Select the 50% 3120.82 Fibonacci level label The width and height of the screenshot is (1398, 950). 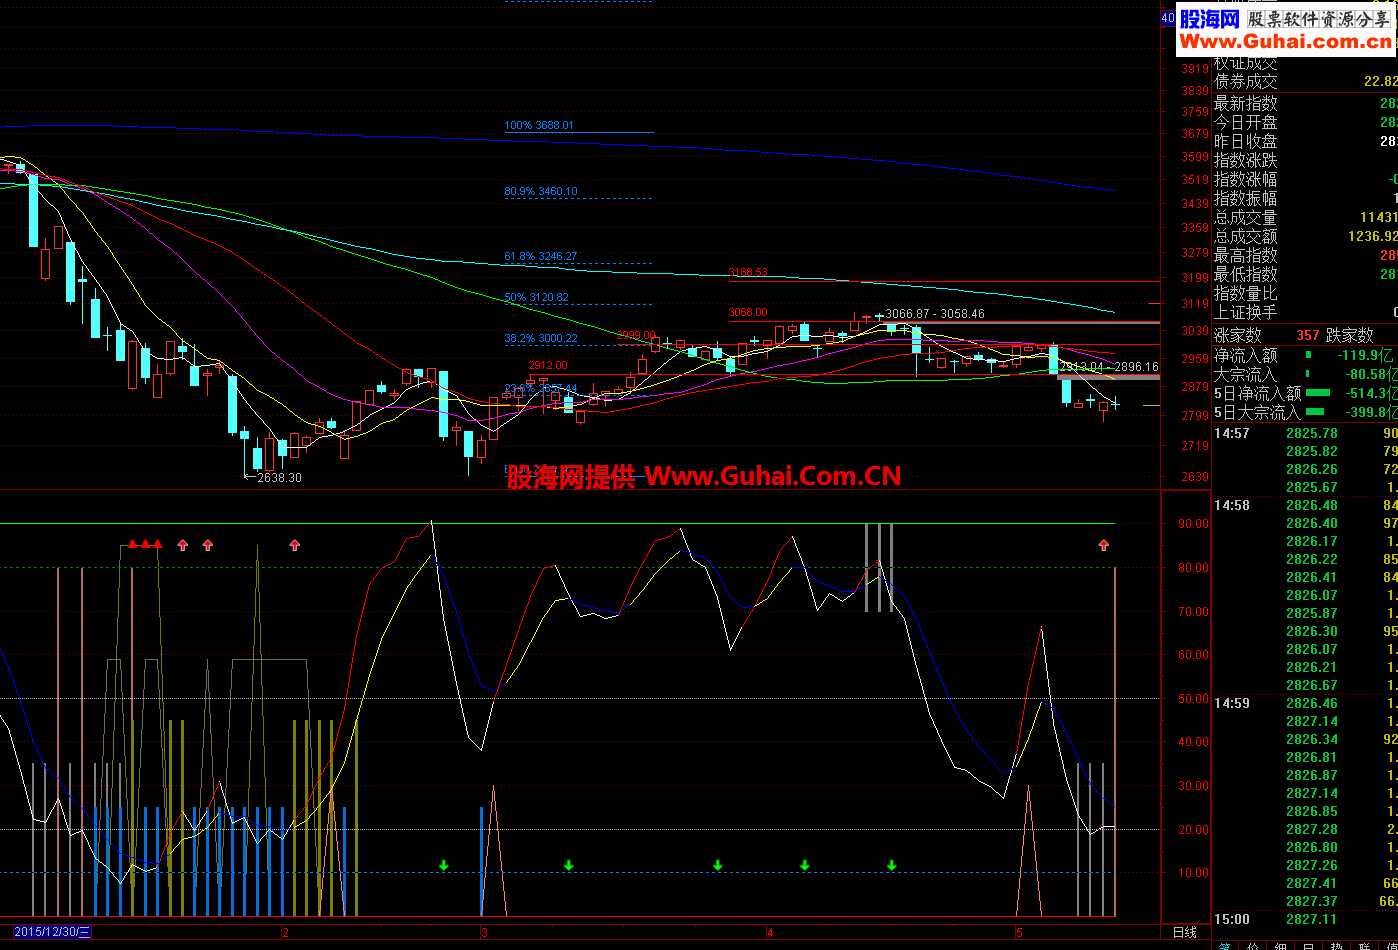pos(537,298)
